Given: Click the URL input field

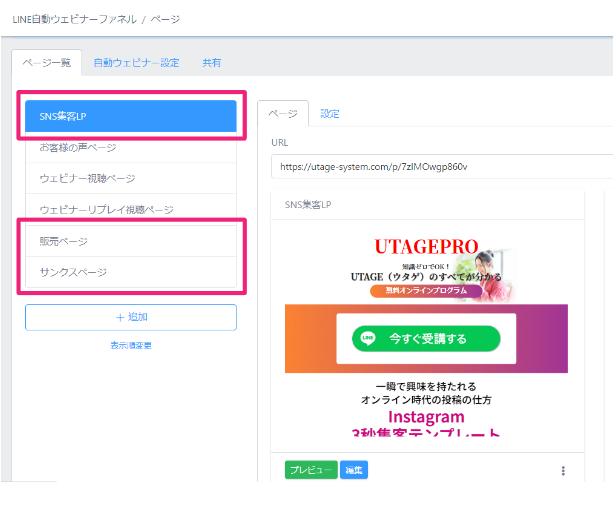Looking at the screenshot, I should (x=442, y=167).
